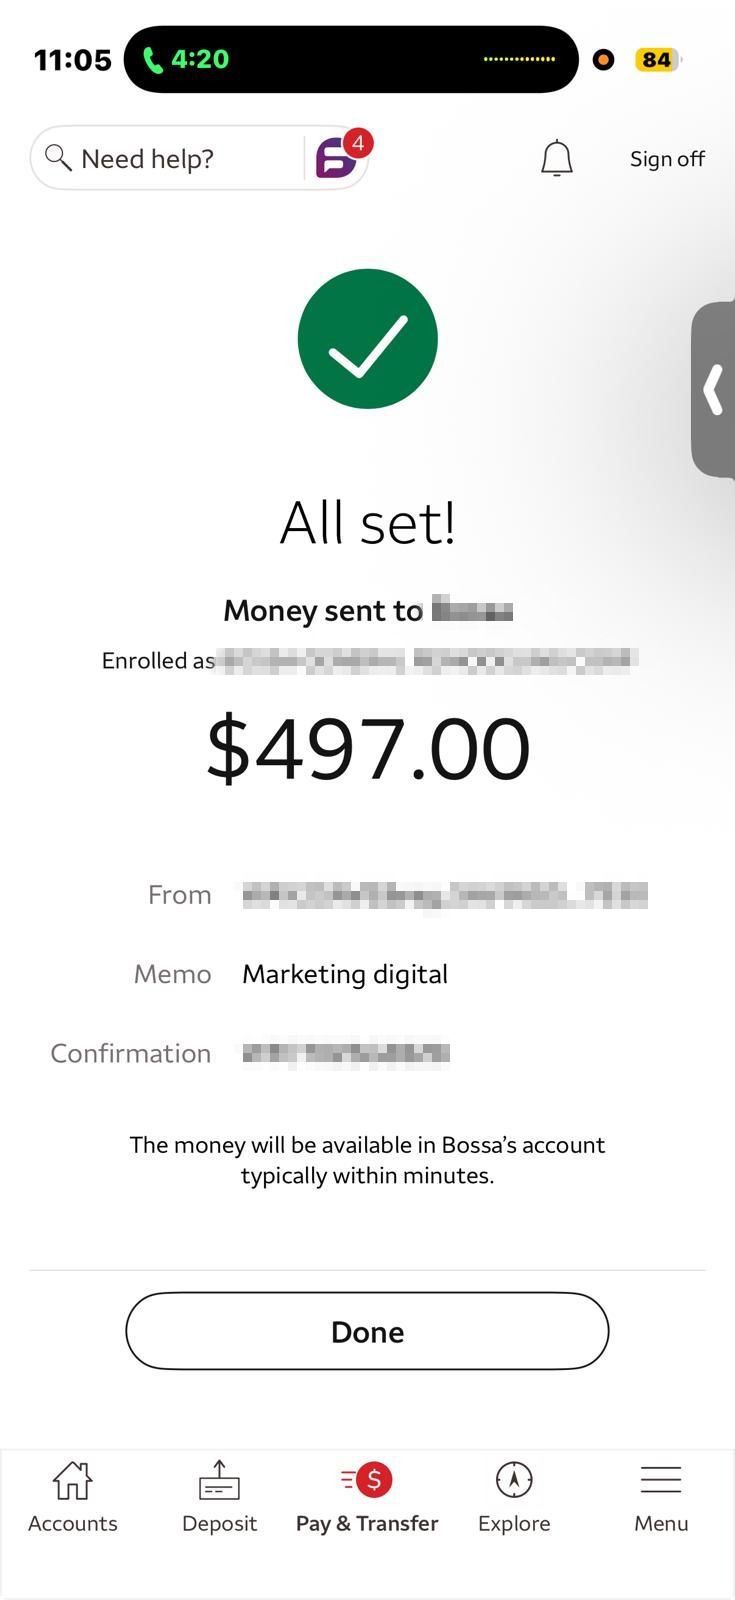Screen dimensions: 735x1600
Task: Tap the notification bell icon
Action: tap(556, 158)
